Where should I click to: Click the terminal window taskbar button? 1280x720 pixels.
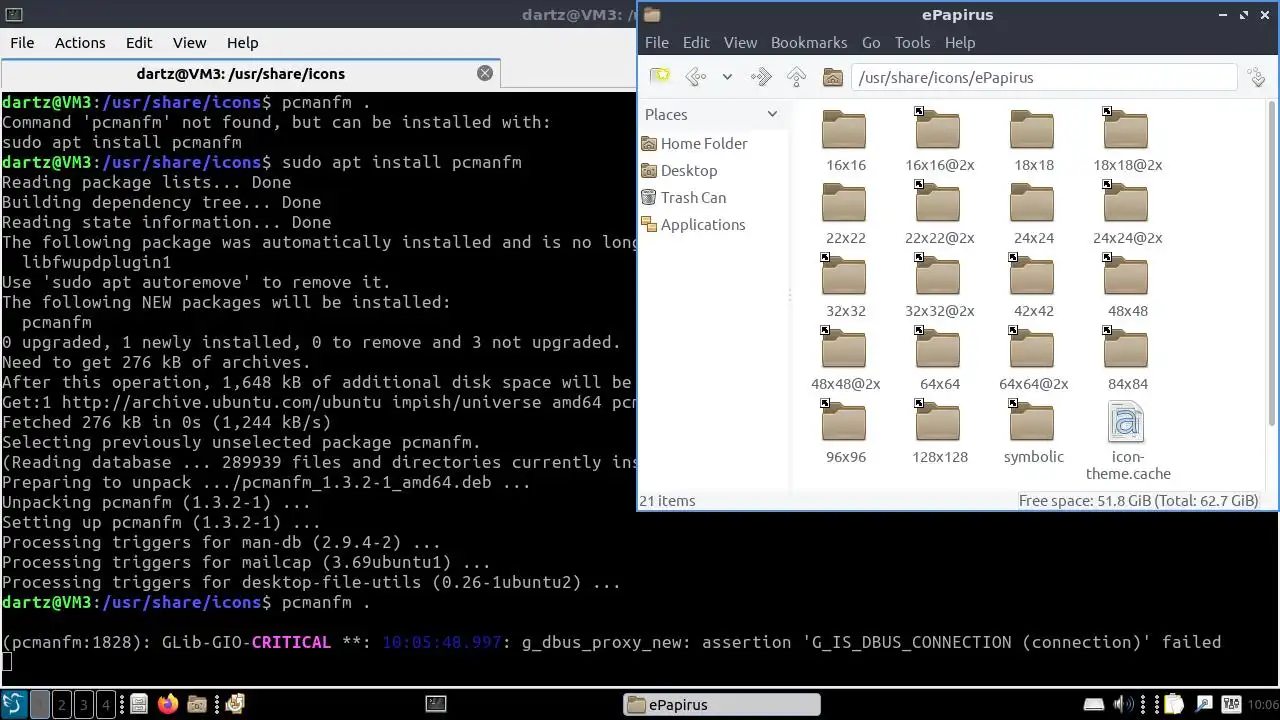tap(436, 704)
